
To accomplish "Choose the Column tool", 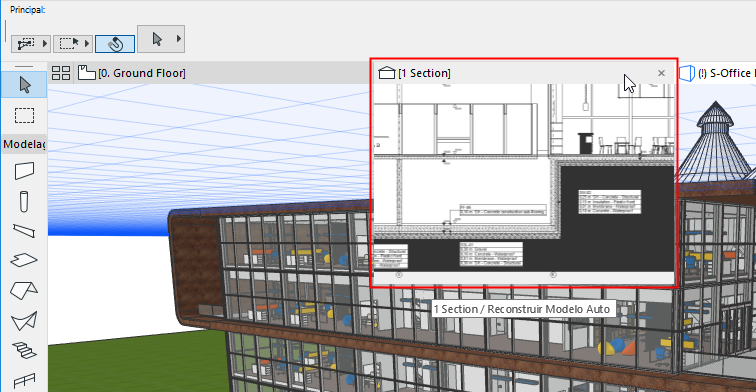I will 24,202.
